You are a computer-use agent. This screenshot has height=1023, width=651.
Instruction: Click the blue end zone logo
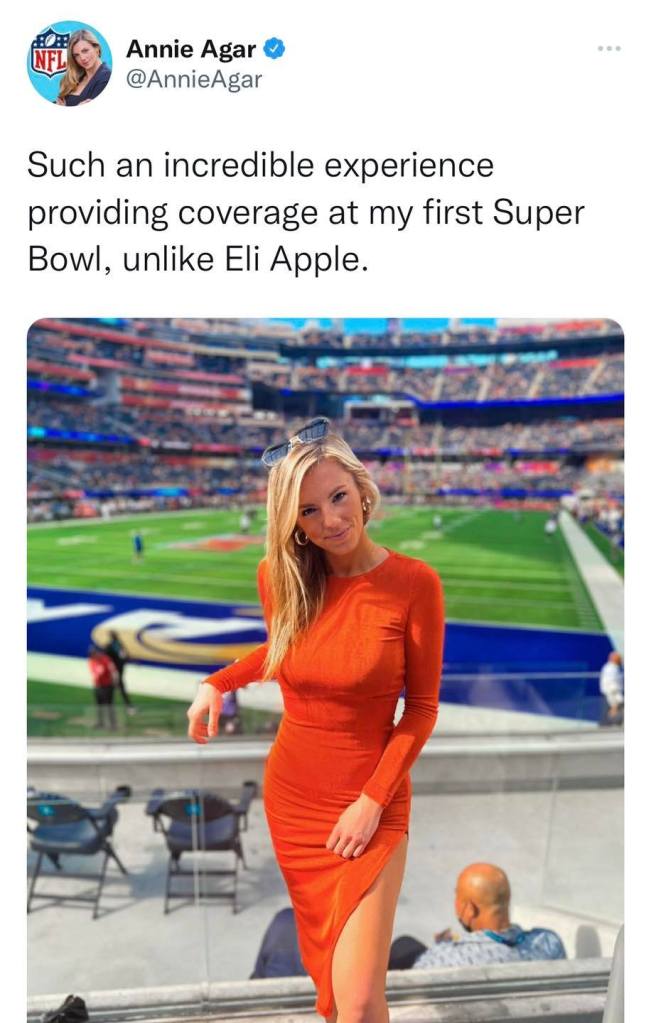point(176,636)
